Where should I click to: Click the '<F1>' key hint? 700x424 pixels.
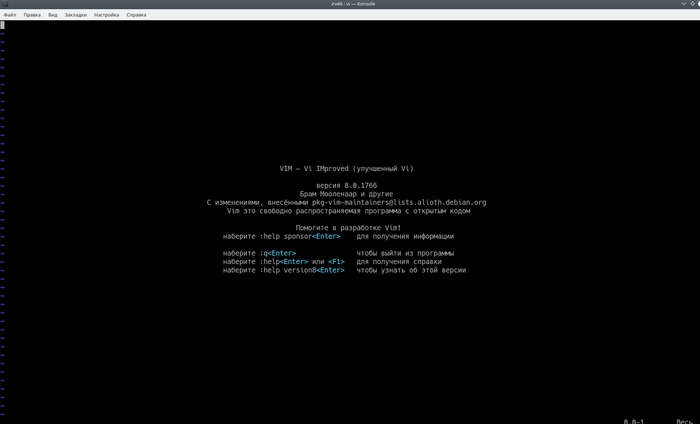pos(336,262)
